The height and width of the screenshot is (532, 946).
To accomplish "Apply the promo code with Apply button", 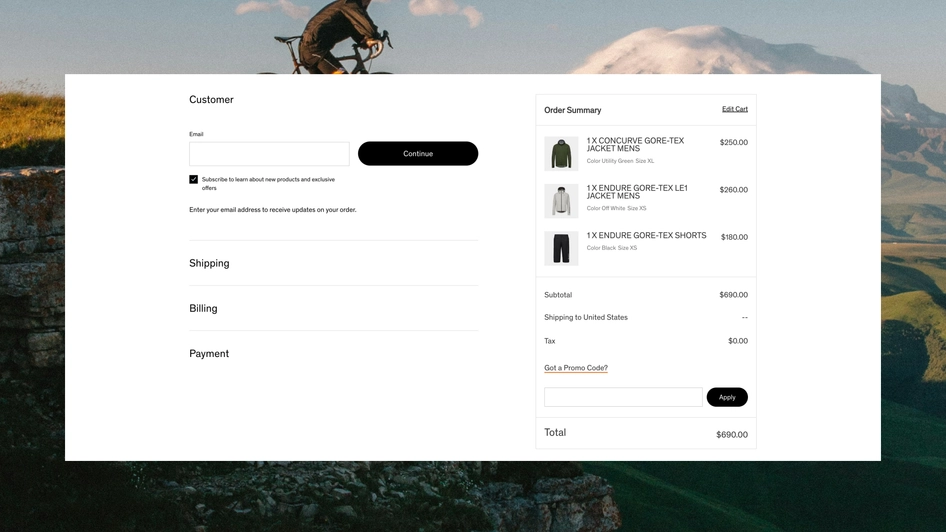I will (727, 397).
